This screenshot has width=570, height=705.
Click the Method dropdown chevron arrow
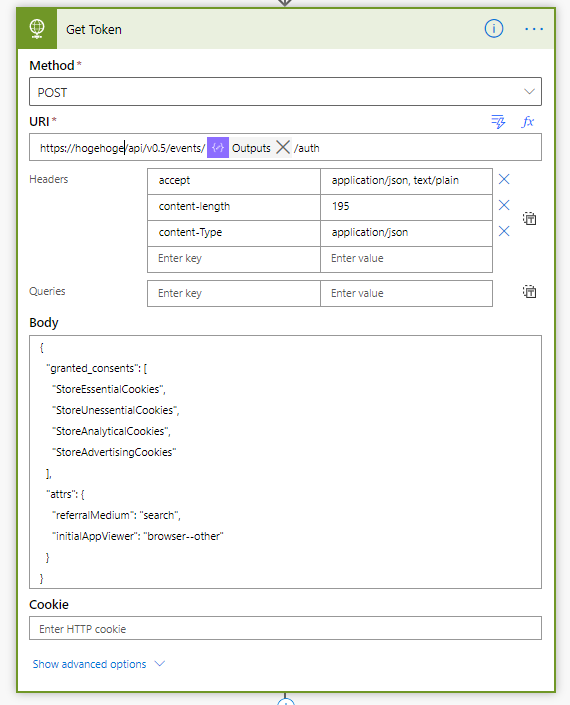[529, 92]
